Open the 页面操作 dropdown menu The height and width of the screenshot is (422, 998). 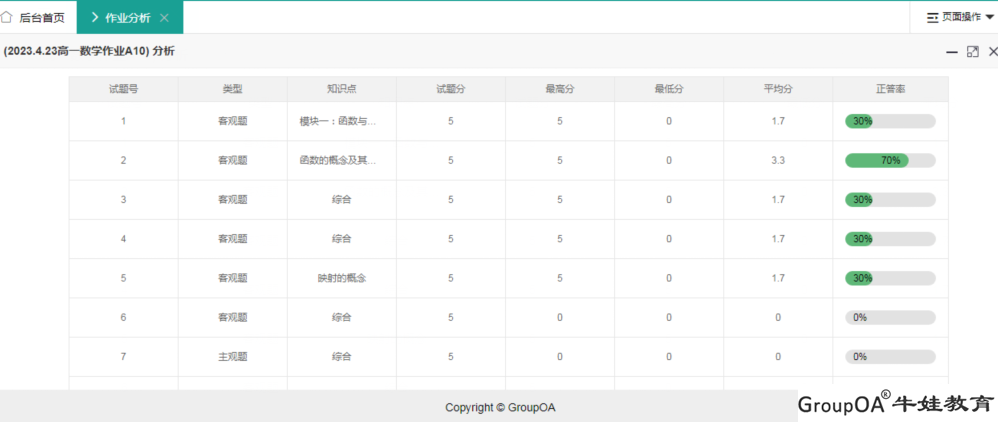pos(962,17)
